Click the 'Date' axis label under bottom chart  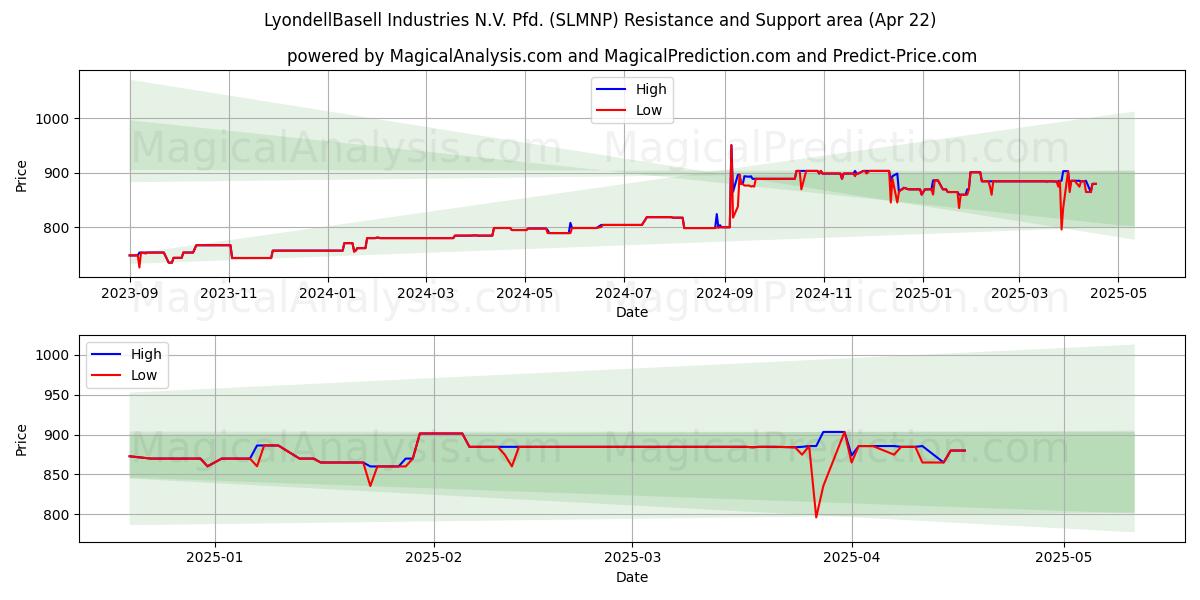(x=631, y=577)
